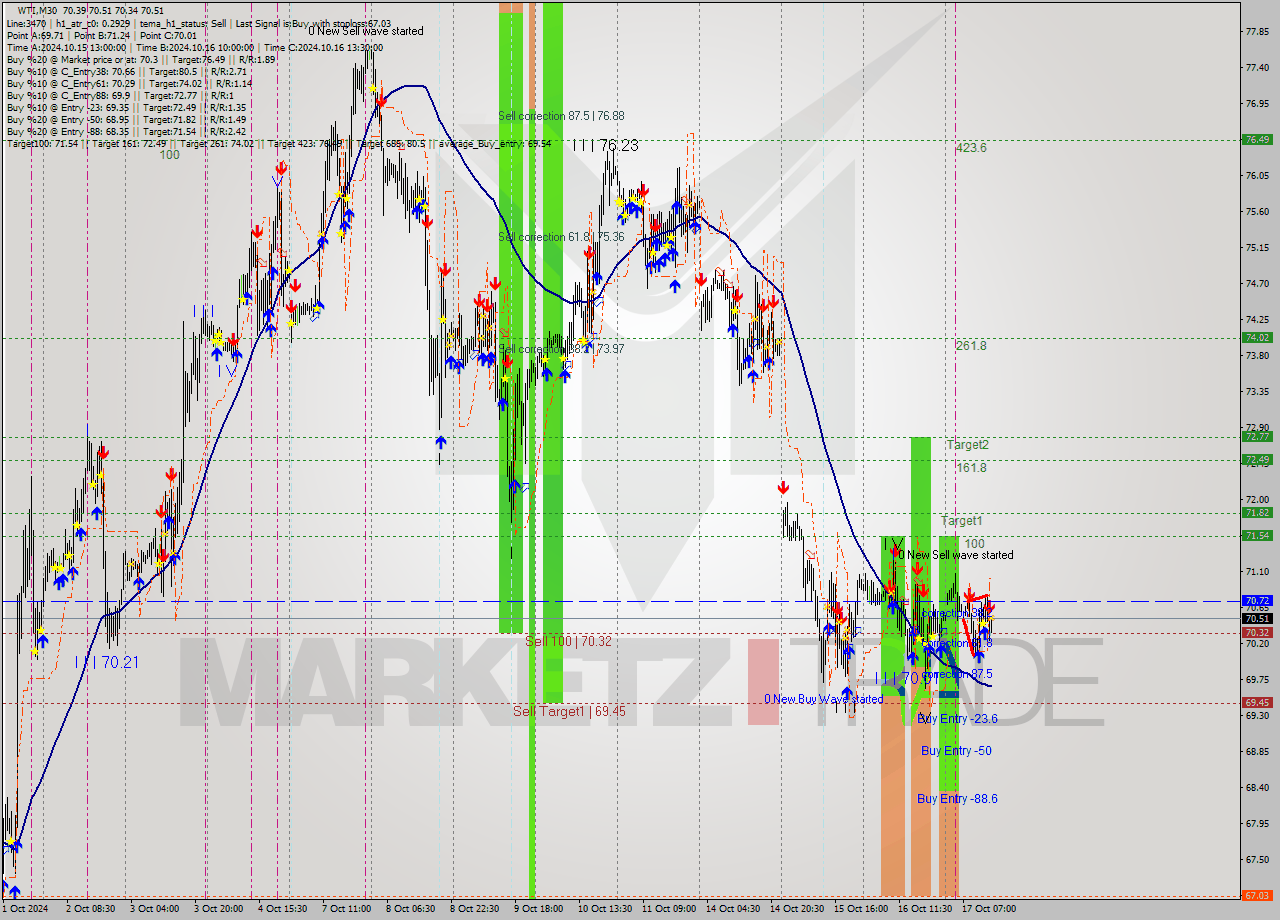Click the 'Target2' label

[x=967, y=444]
